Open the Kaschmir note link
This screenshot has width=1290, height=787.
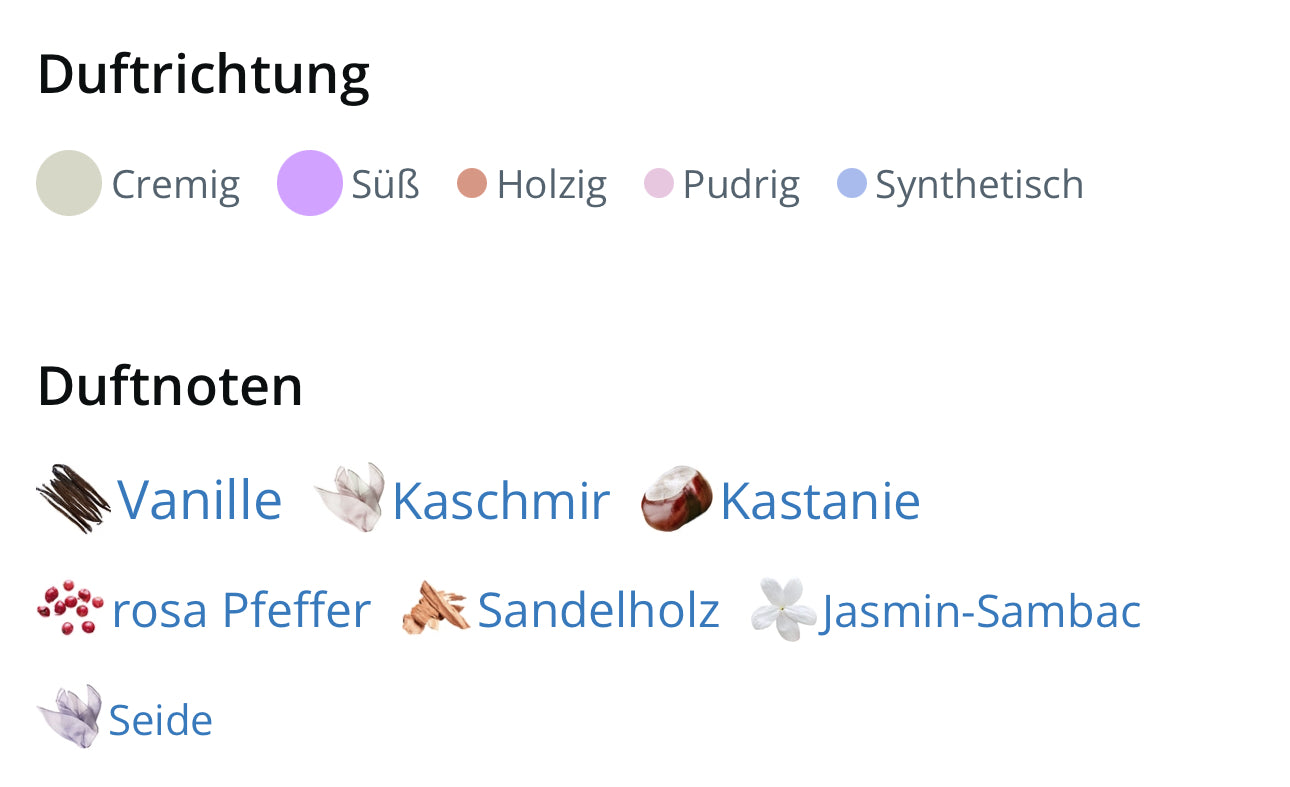tap(500, 500)
